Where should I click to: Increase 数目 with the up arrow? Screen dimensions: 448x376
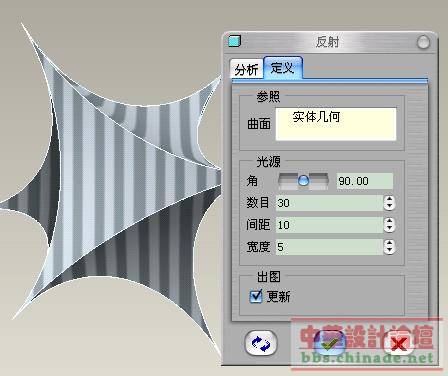389,199
